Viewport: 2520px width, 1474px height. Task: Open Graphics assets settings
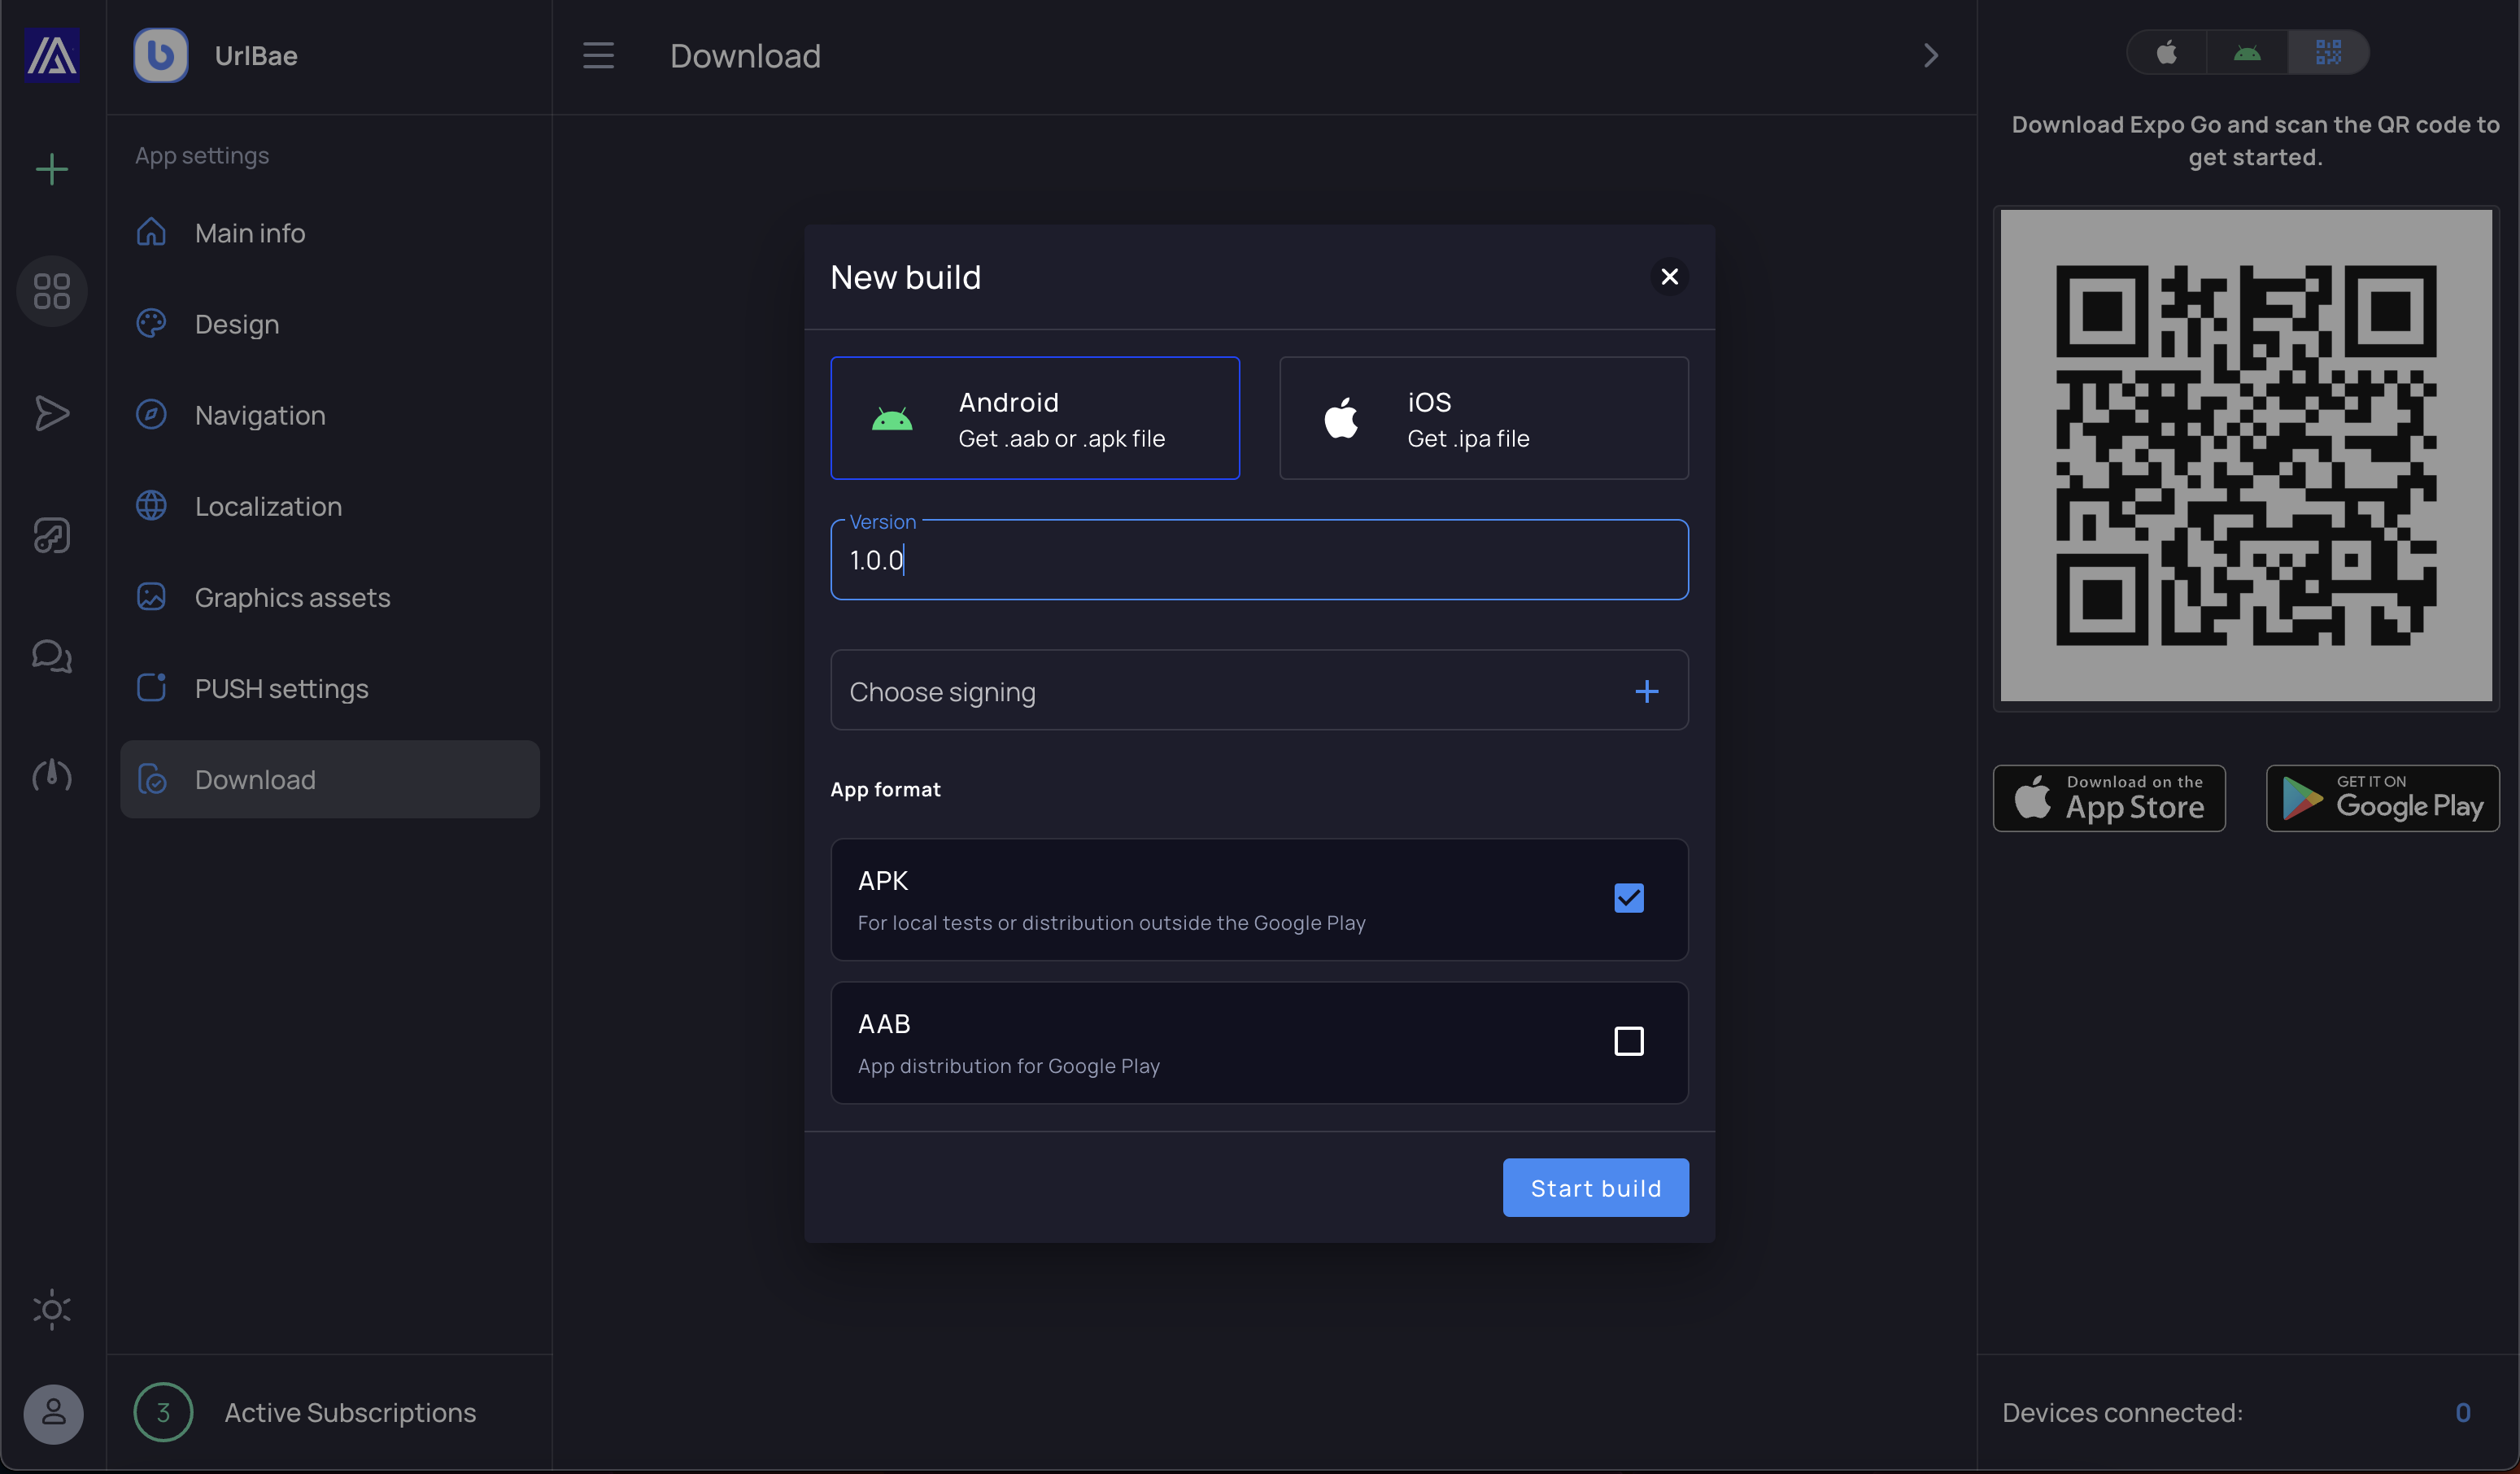(329, 597)
